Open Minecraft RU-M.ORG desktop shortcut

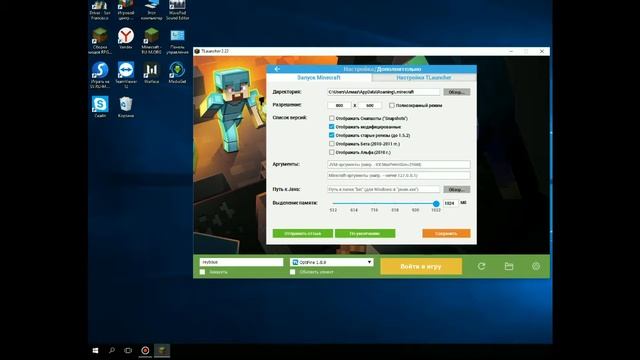pos(151,41)
